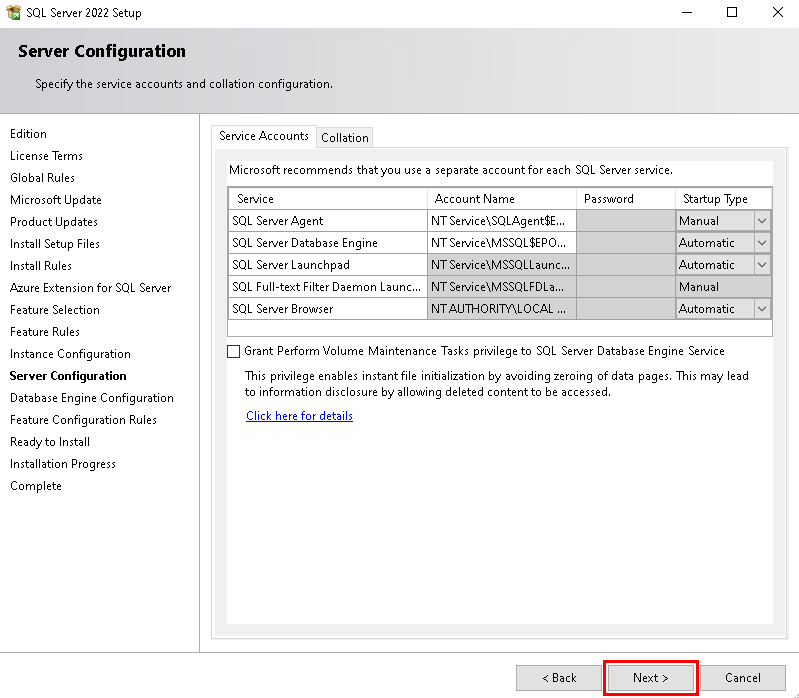
Task: Edit SQL Server Agent account name field
Action: click(x=501, y=221)
